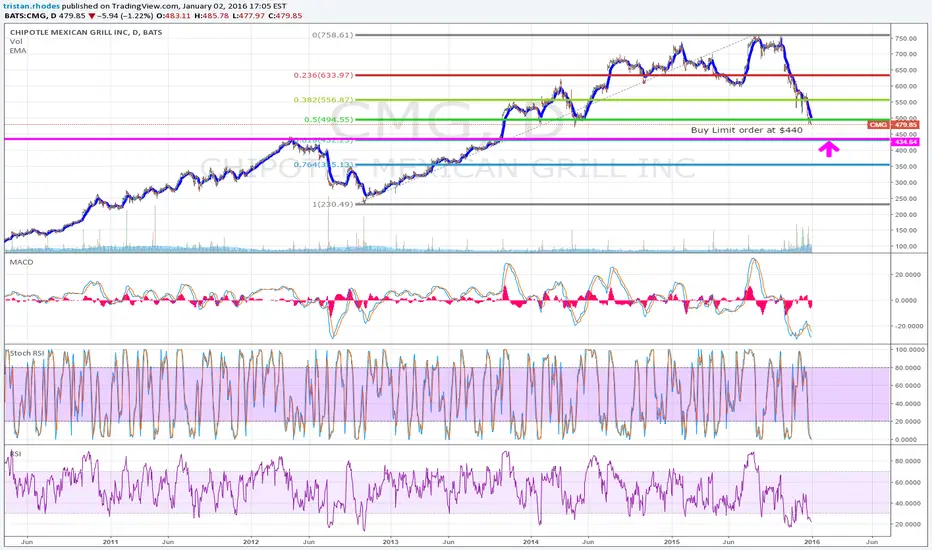Click the 650.00 price axis value
This screenshot has width=932, height=550.
(x=906, y=70)
